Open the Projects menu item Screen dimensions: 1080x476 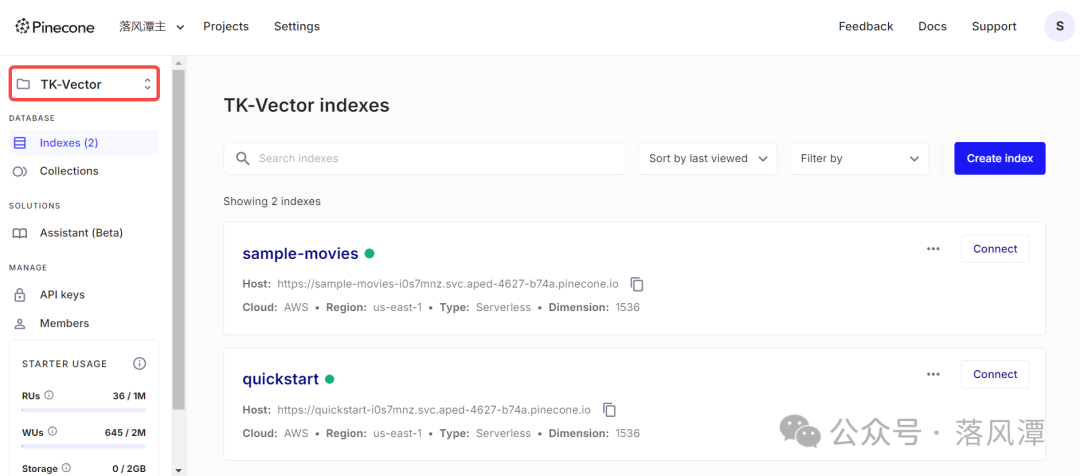pos(226,27)
